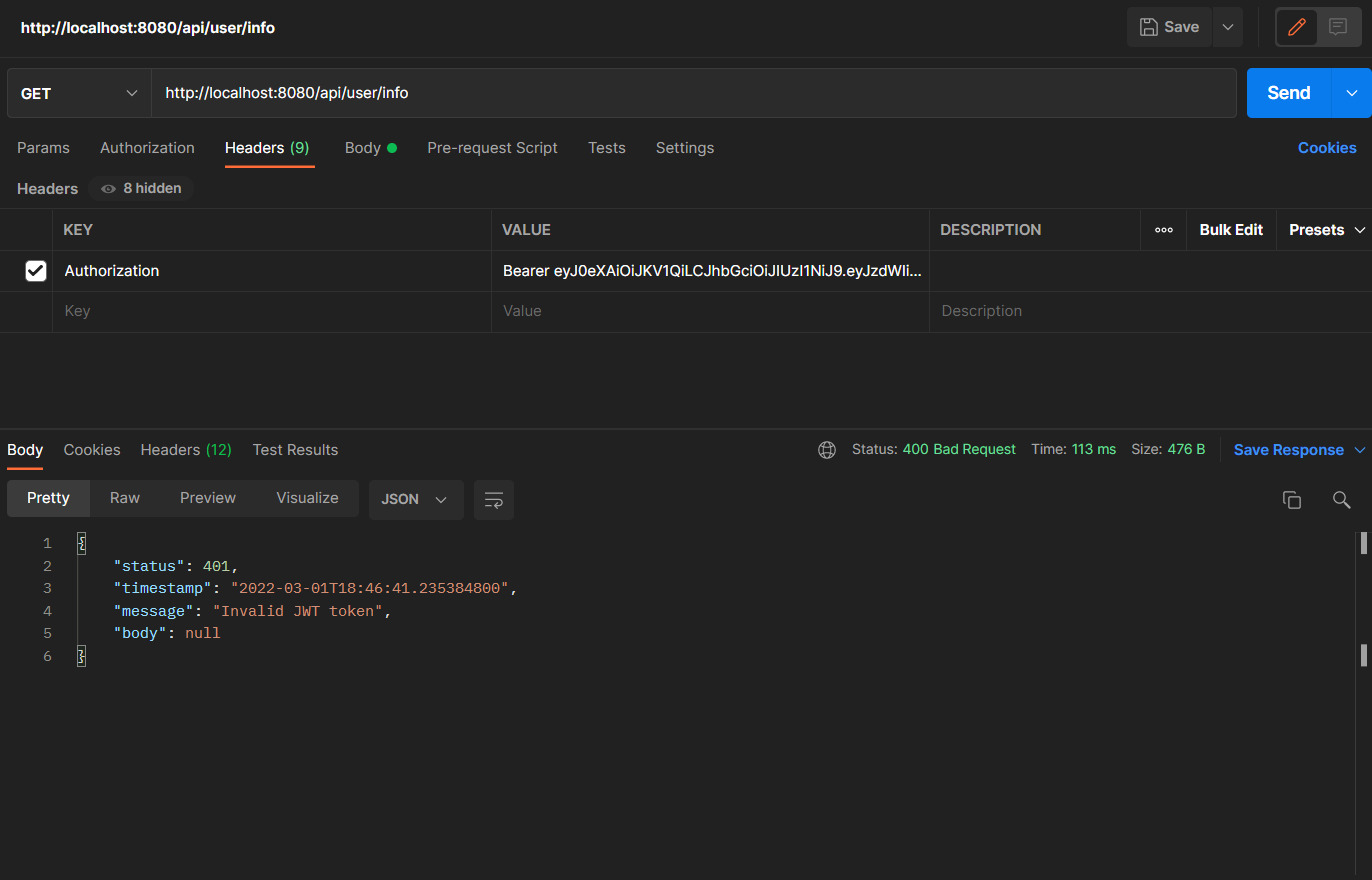
Task: Click Bulk Edit
Action: pyautogui.click(x=1231, y=230)
